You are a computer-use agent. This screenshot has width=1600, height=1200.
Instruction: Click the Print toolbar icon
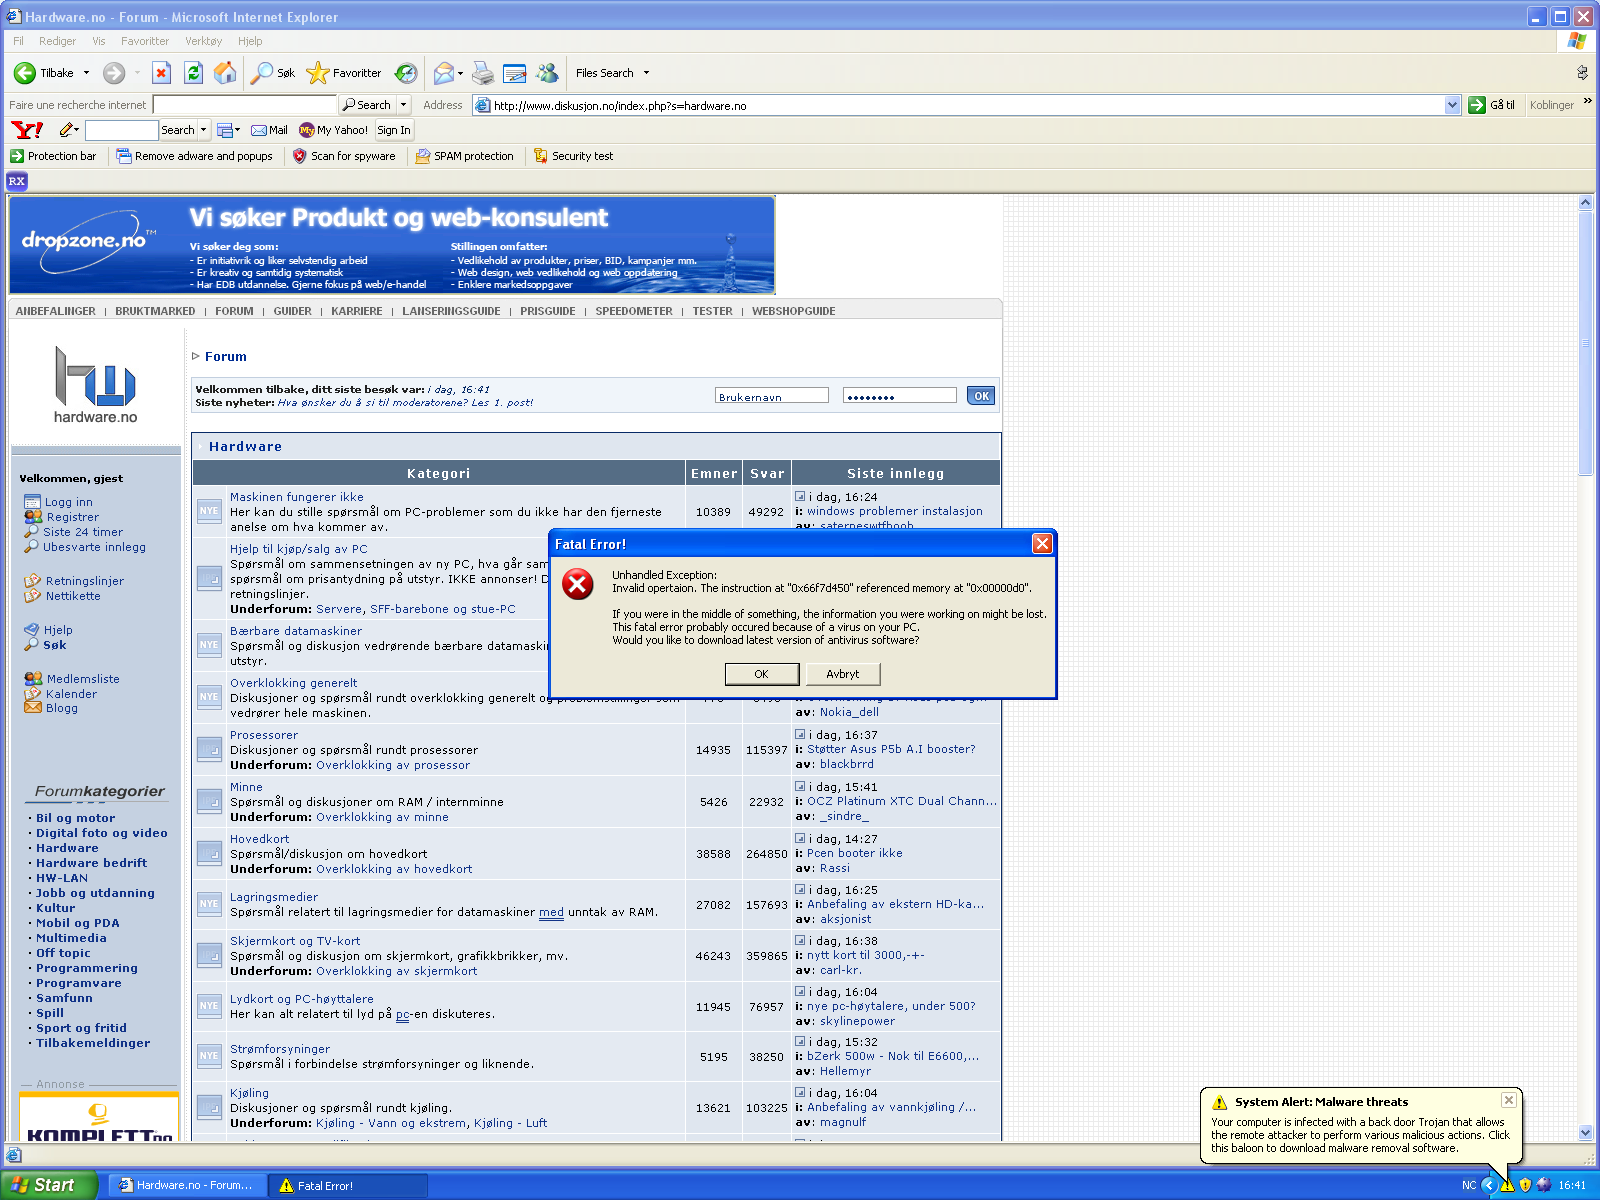[x=483, y=73]
